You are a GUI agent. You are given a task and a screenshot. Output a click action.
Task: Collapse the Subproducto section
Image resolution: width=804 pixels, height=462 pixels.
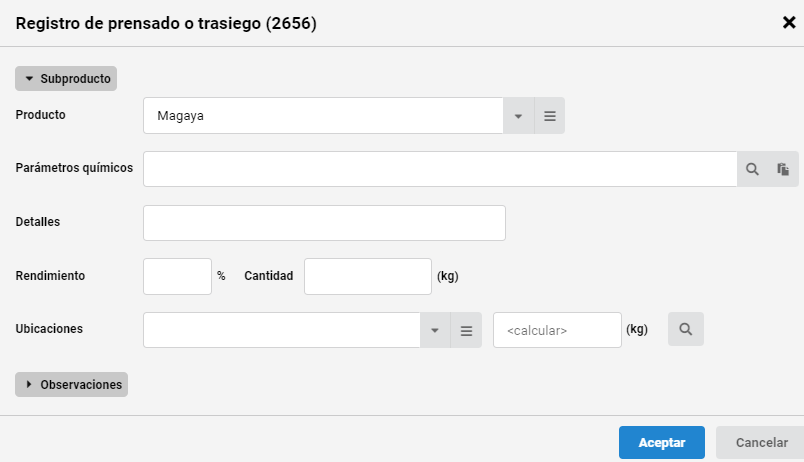coord(66,78)
